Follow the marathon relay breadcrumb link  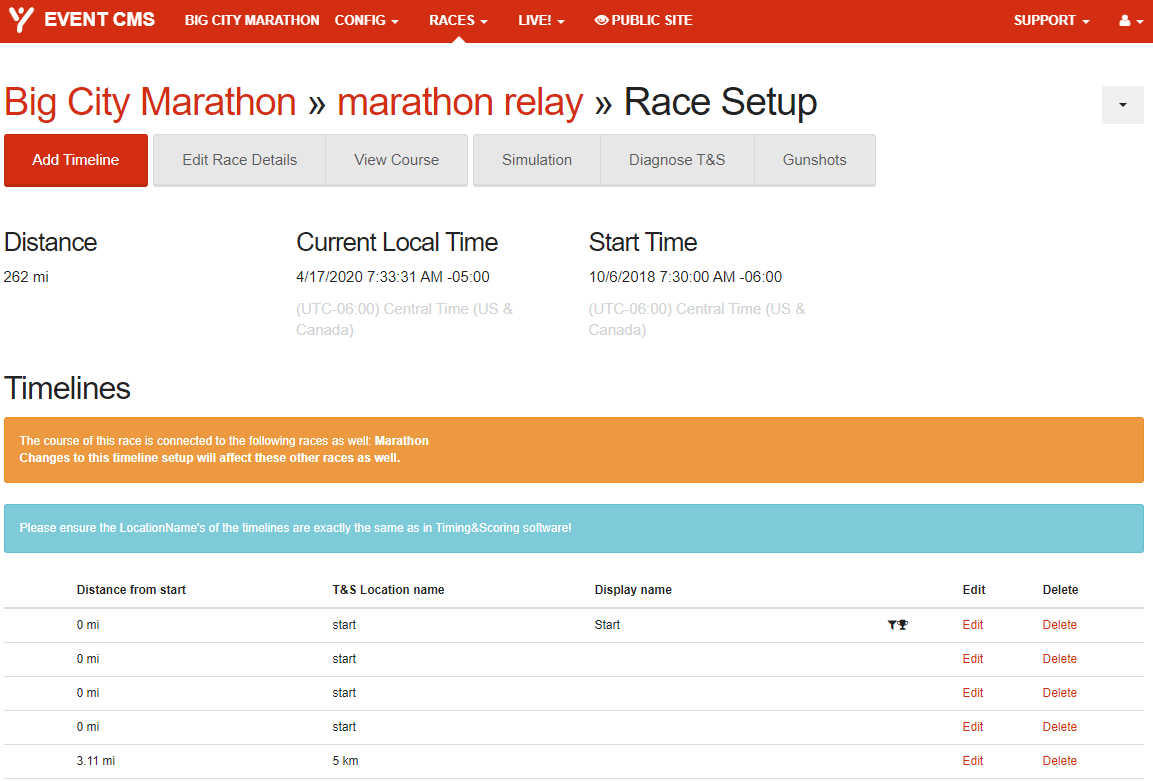click(x=460, y=103)
